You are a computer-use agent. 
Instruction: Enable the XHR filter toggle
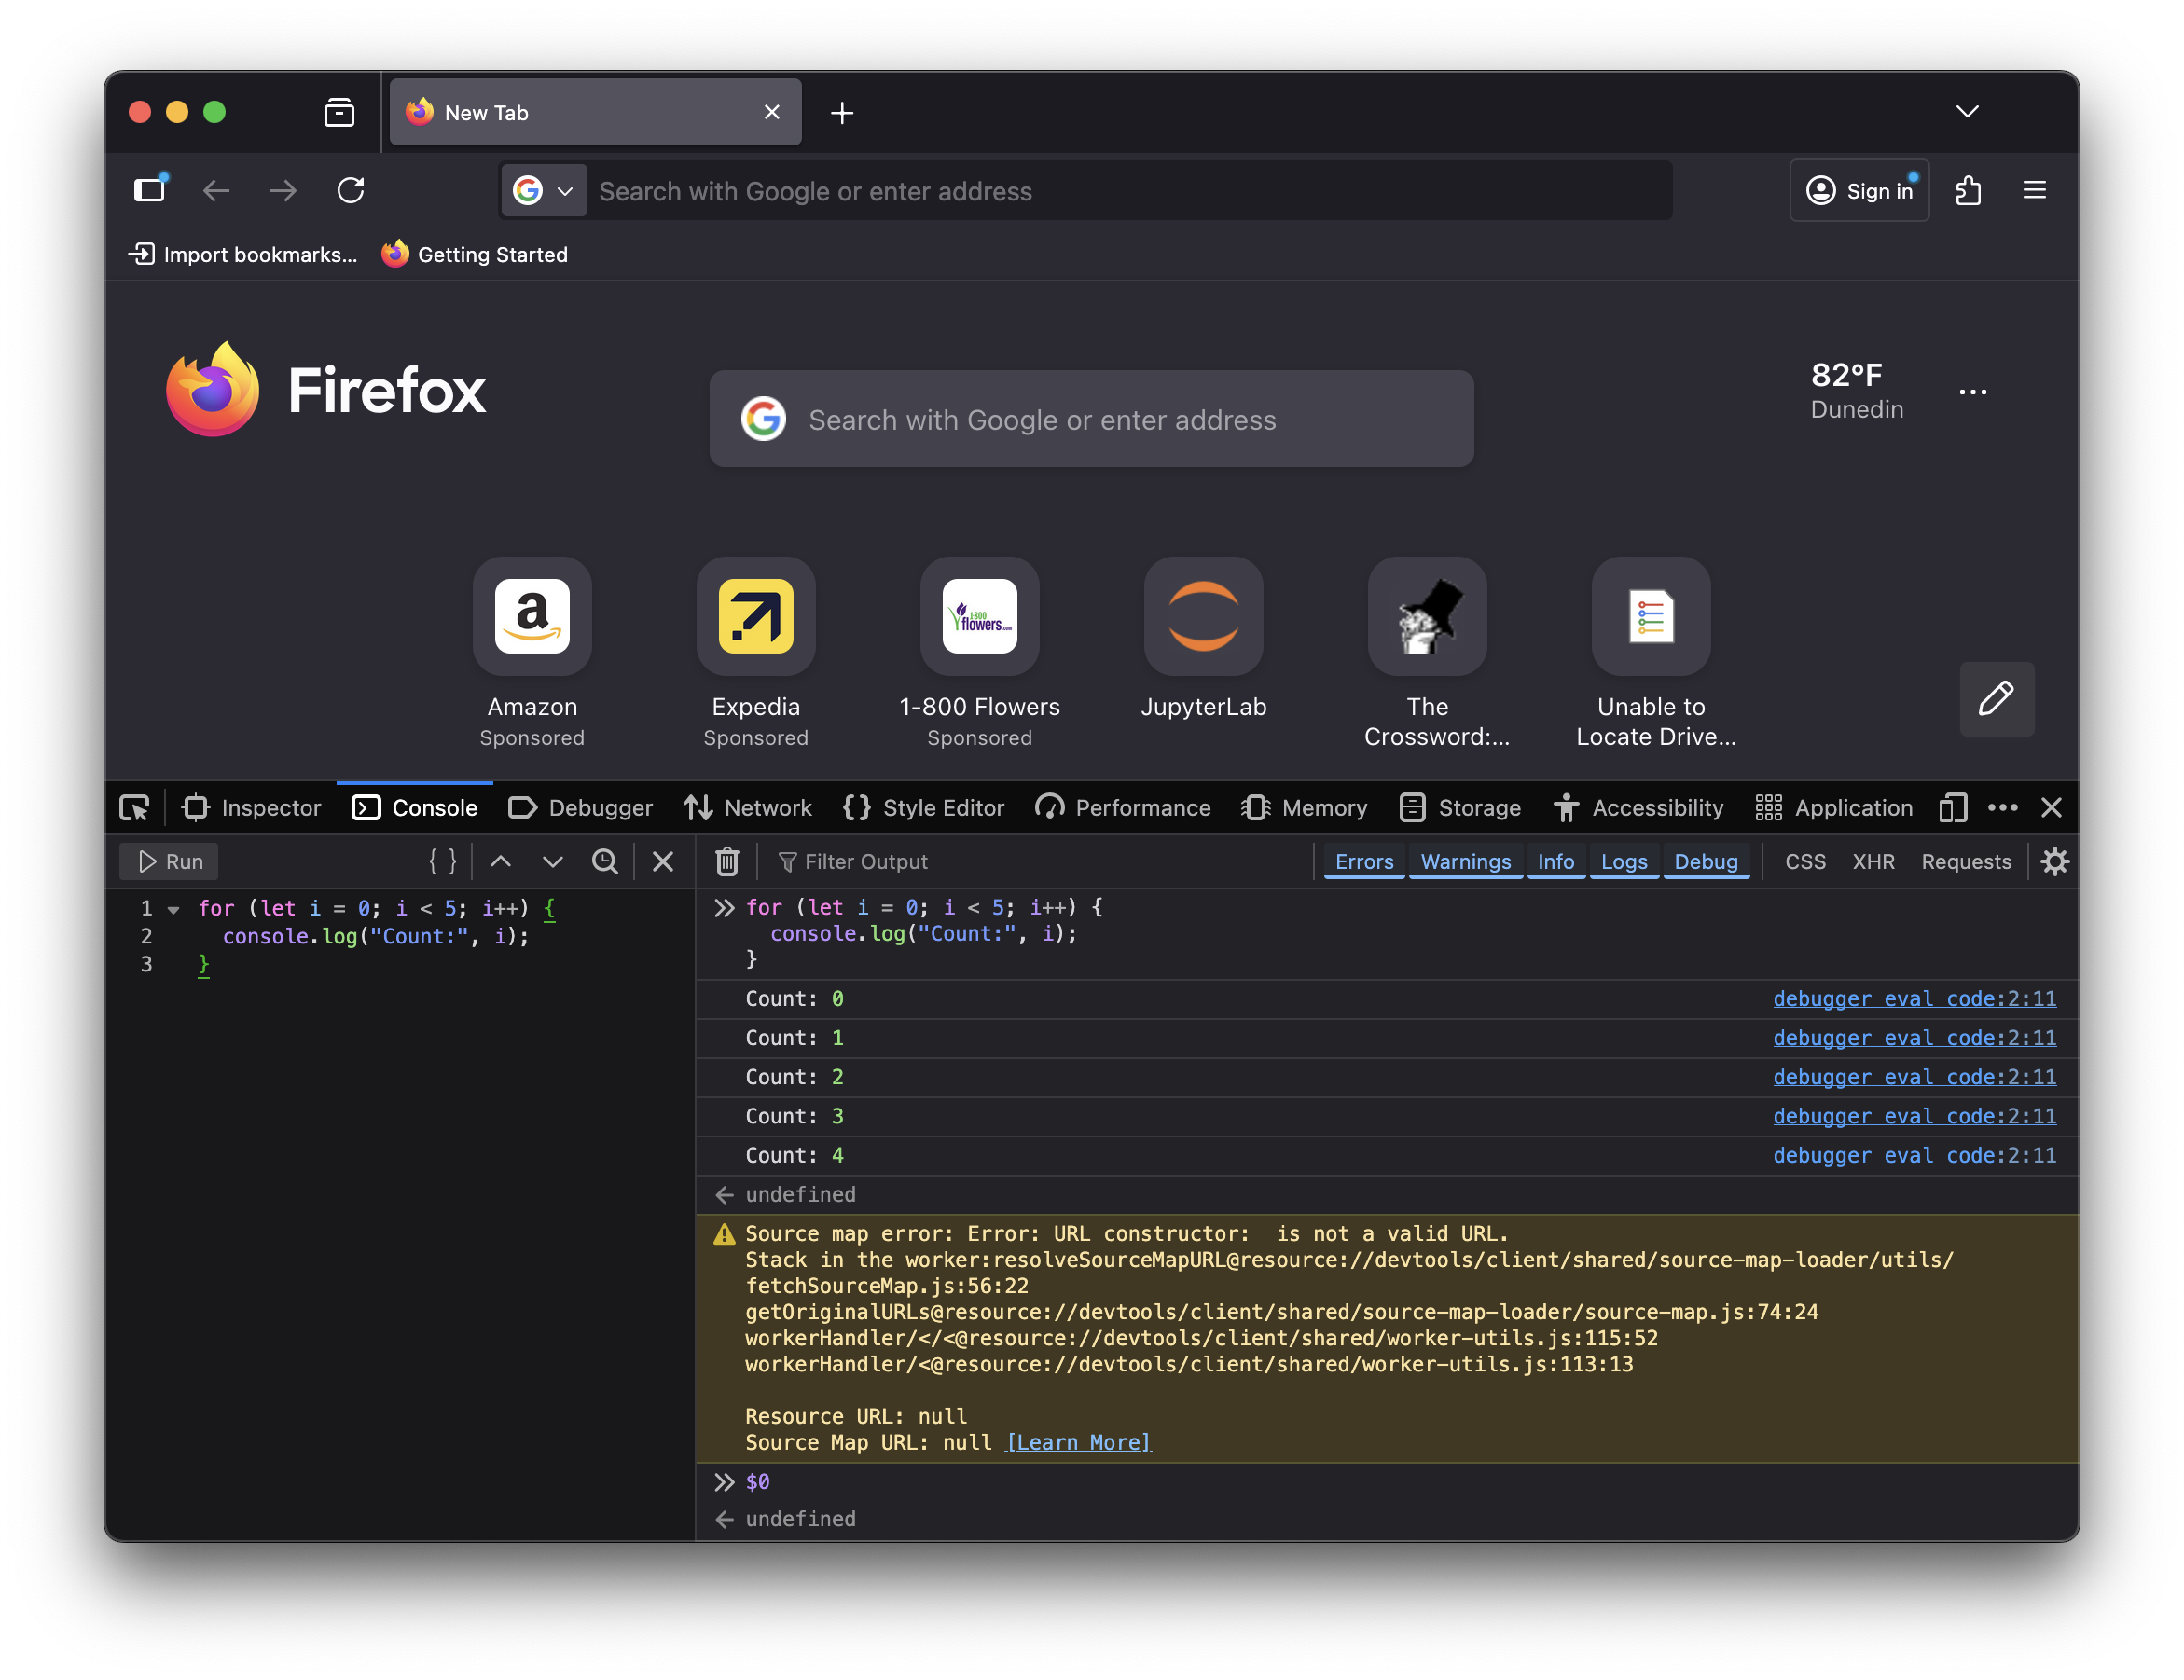(1873, 861)
